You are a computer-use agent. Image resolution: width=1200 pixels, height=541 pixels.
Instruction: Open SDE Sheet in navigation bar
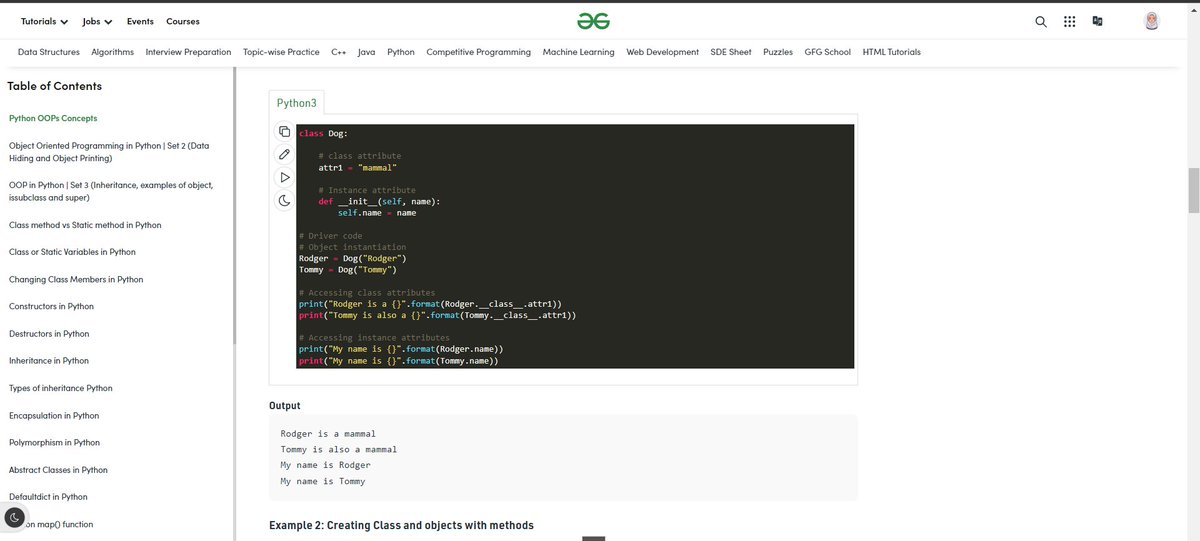click(731, 52)
